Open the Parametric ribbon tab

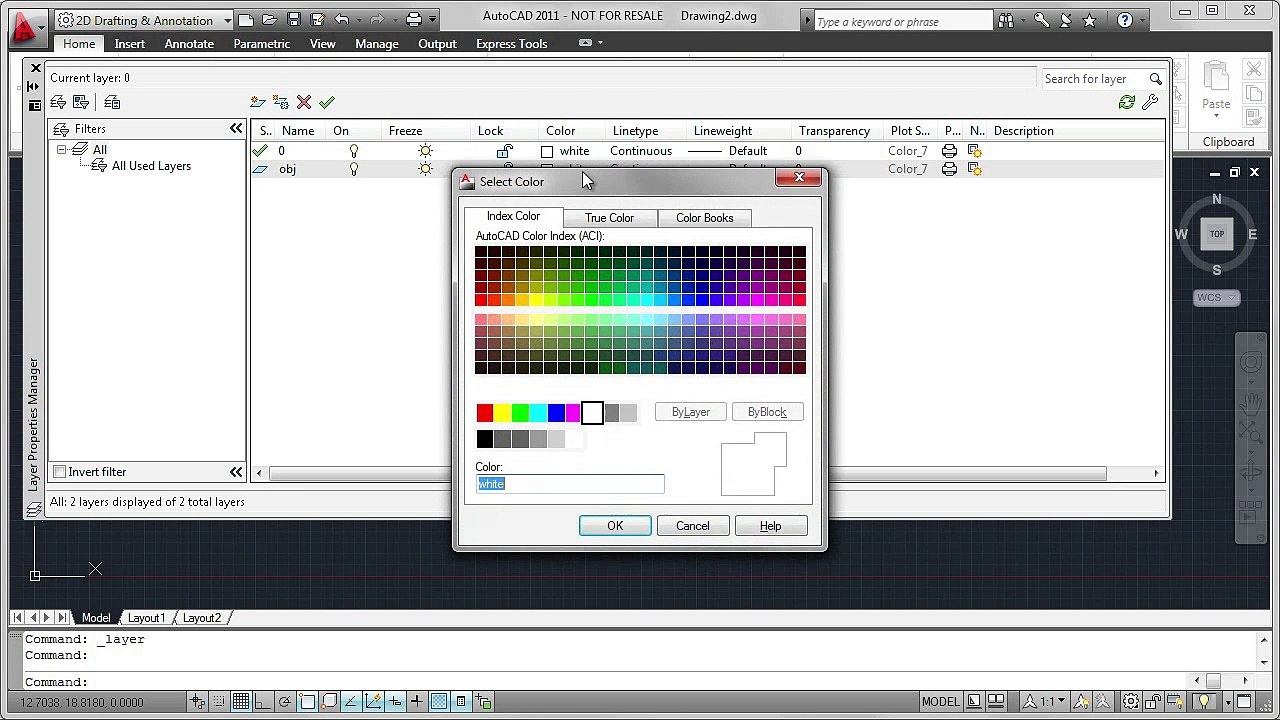tap(262, 44)
